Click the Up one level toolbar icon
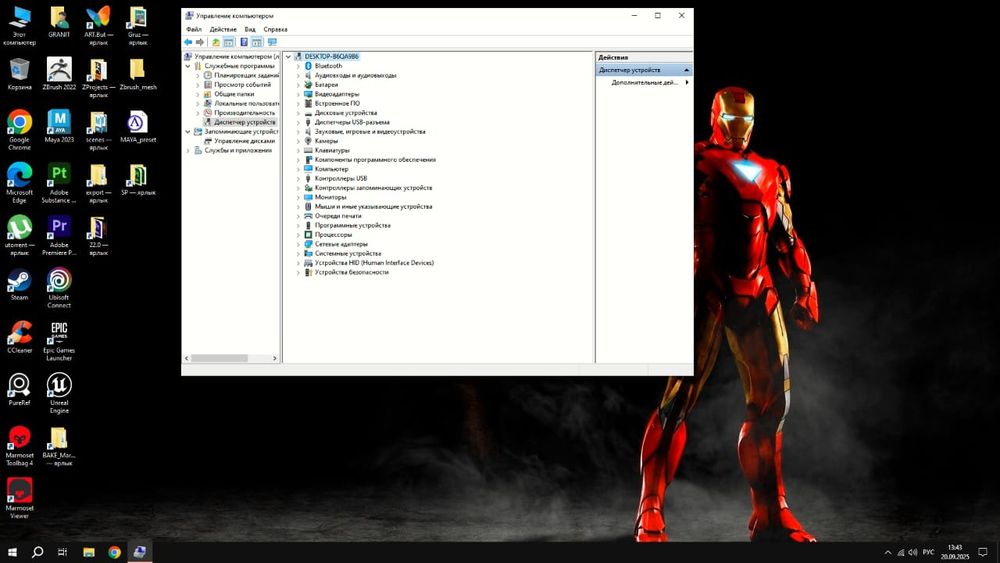 pos(216,42)
